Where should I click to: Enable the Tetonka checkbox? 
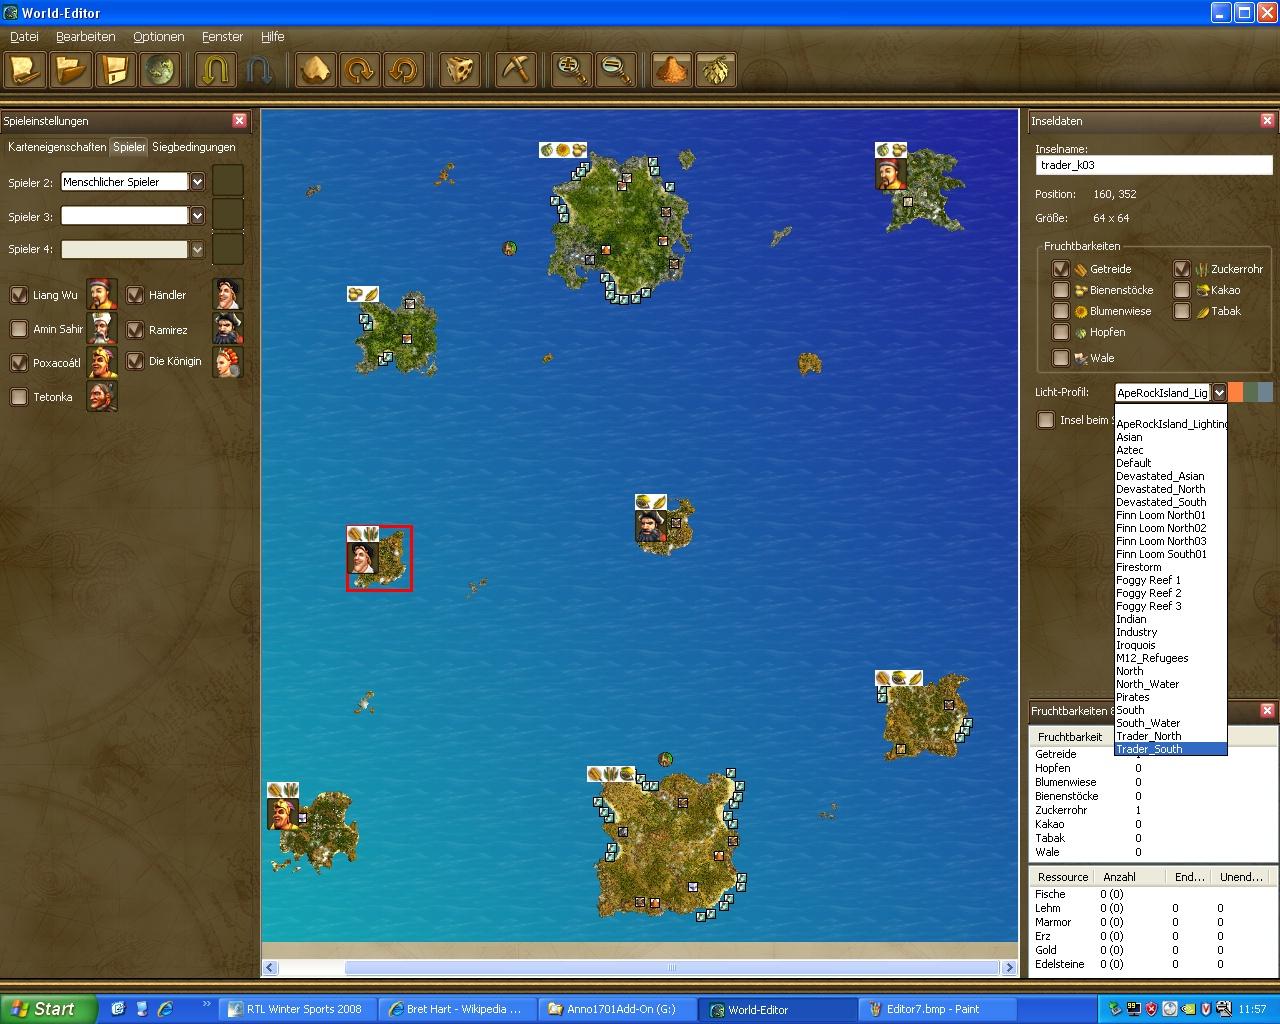coord(18,397)
